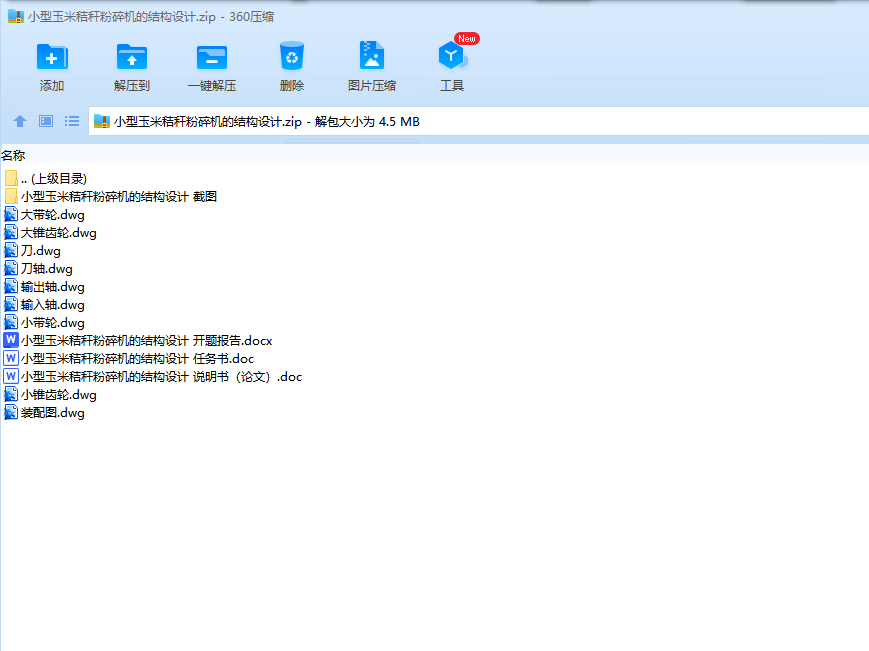Click the 图片压缩 label text
Screen dimensions: 869x651
[x=372, y=85]
